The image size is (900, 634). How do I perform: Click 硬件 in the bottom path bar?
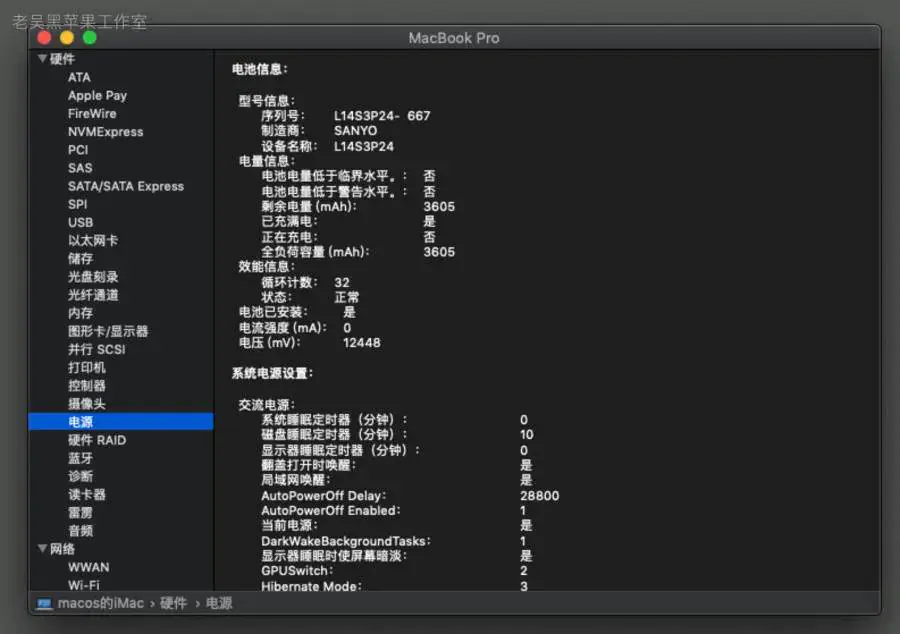click(173, 603)
